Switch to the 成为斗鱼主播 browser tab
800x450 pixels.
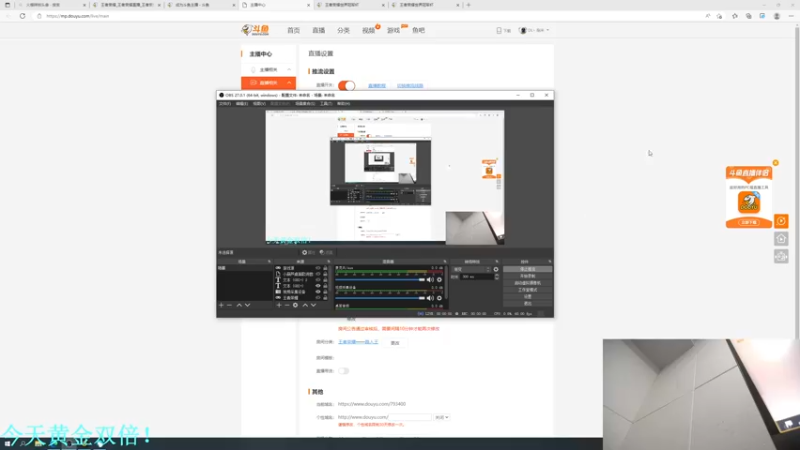point(201,5)
